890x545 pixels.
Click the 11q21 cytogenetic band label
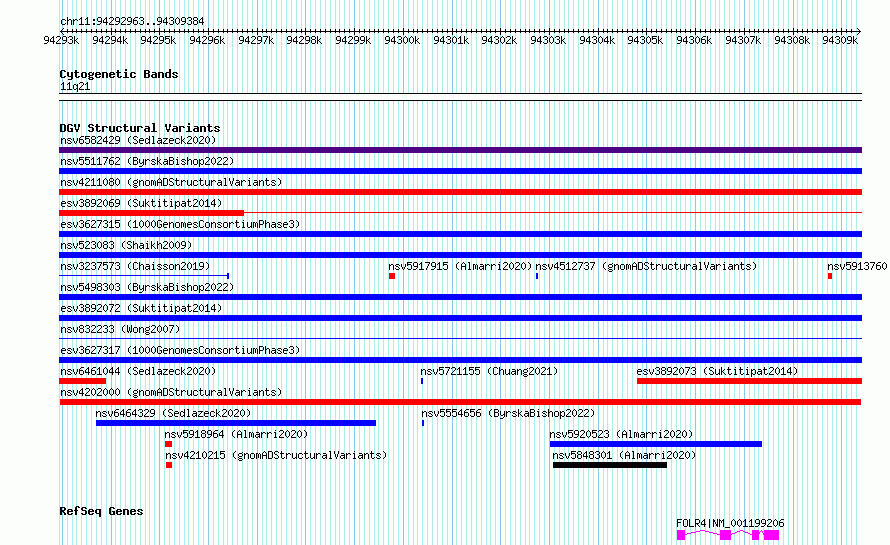pos(75,86)
